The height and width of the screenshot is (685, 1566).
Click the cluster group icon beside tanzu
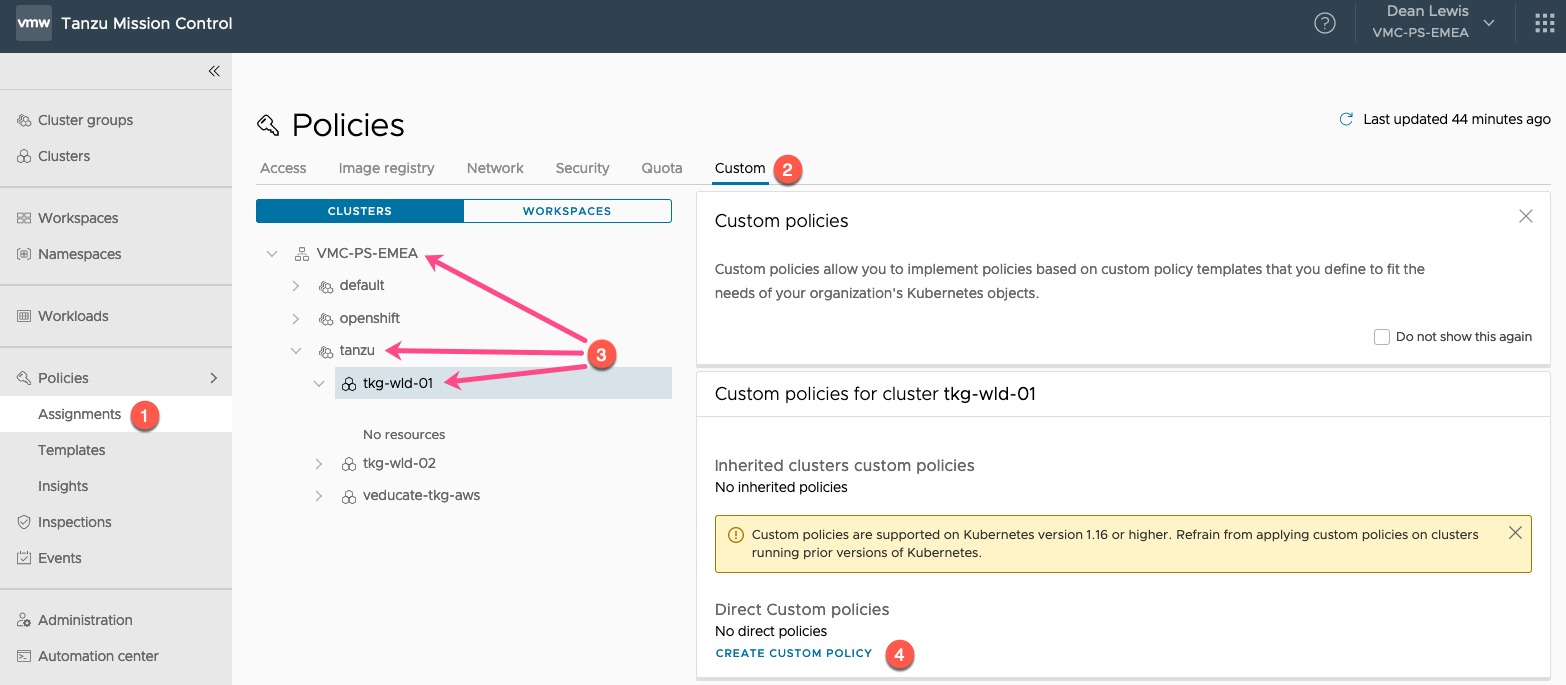325,351
